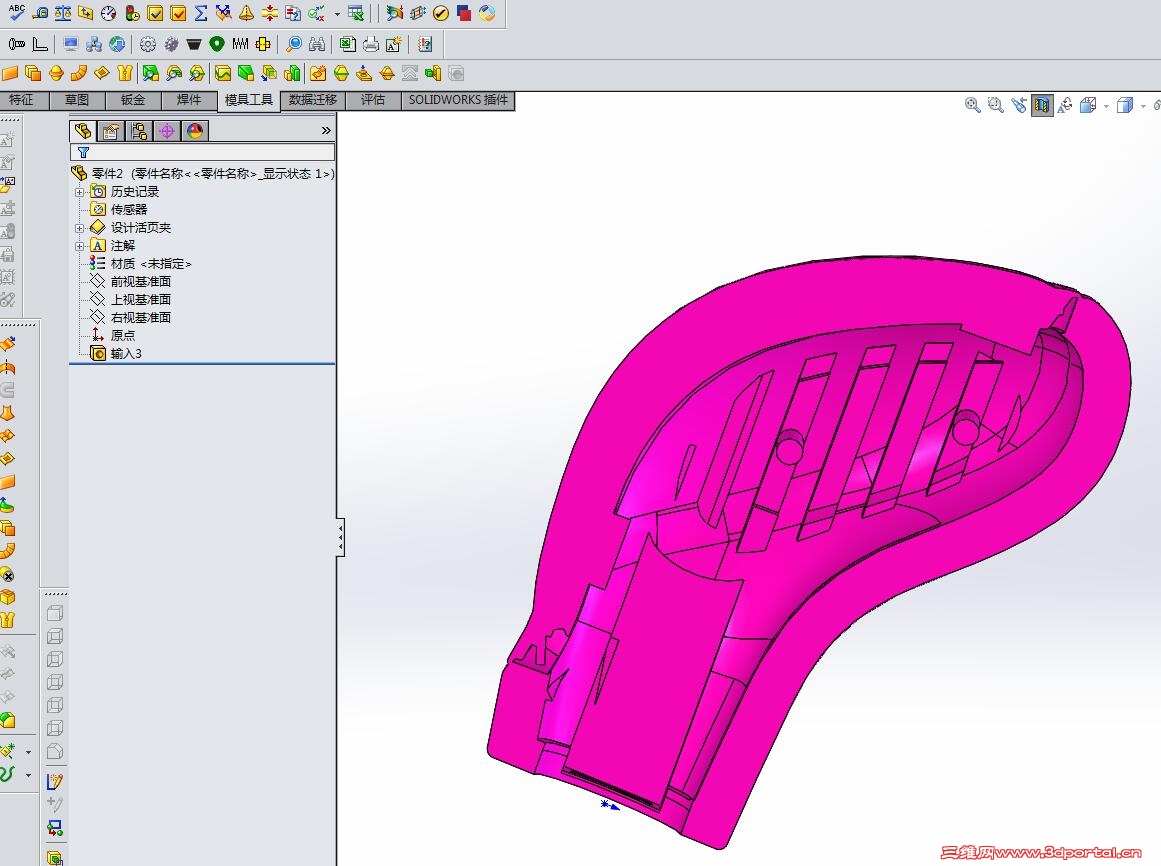Image resolution: width=1161 pixels, height=866 pixels.
Task: Select 原点 origin item
Action: (113, 335)
